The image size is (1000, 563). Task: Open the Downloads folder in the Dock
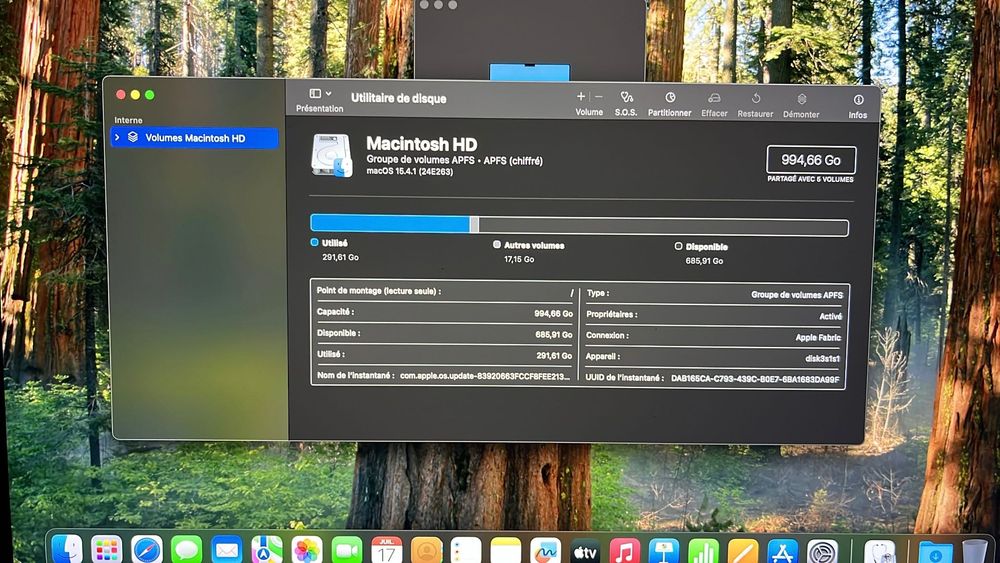tap(936, 552)
